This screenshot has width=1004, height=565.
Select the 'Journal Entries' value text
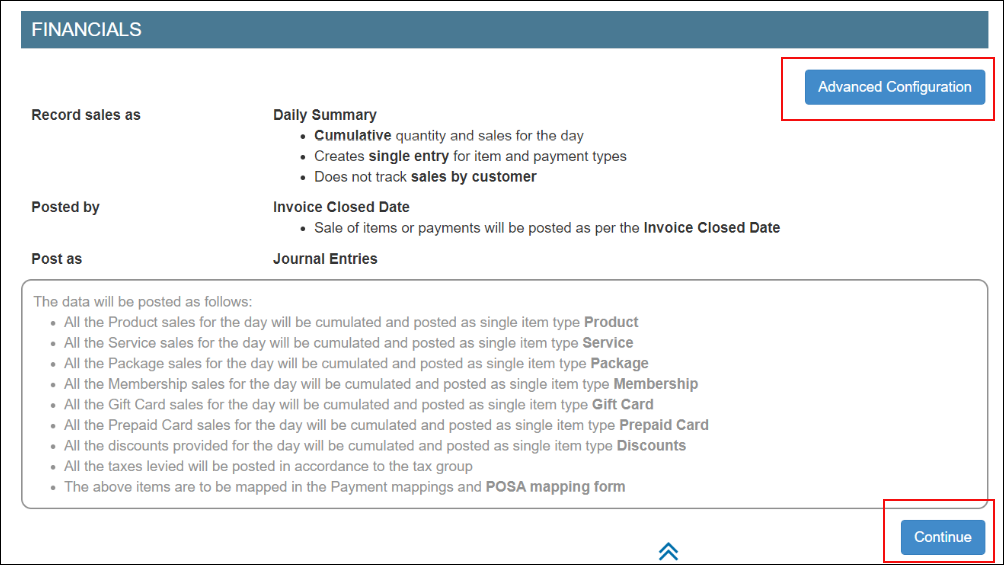tap(325, 259)
